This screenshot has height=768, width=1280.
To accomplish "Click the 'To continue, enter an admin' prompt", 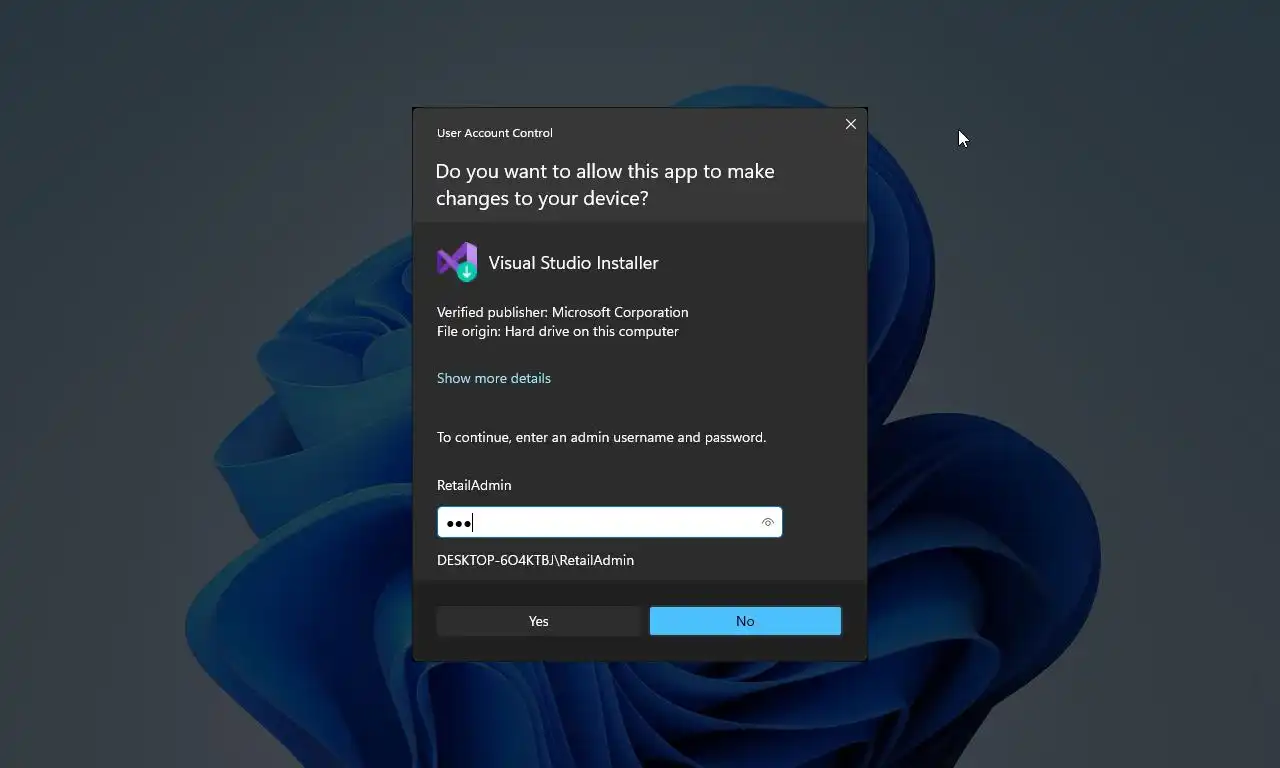I will tap(601, 437).
